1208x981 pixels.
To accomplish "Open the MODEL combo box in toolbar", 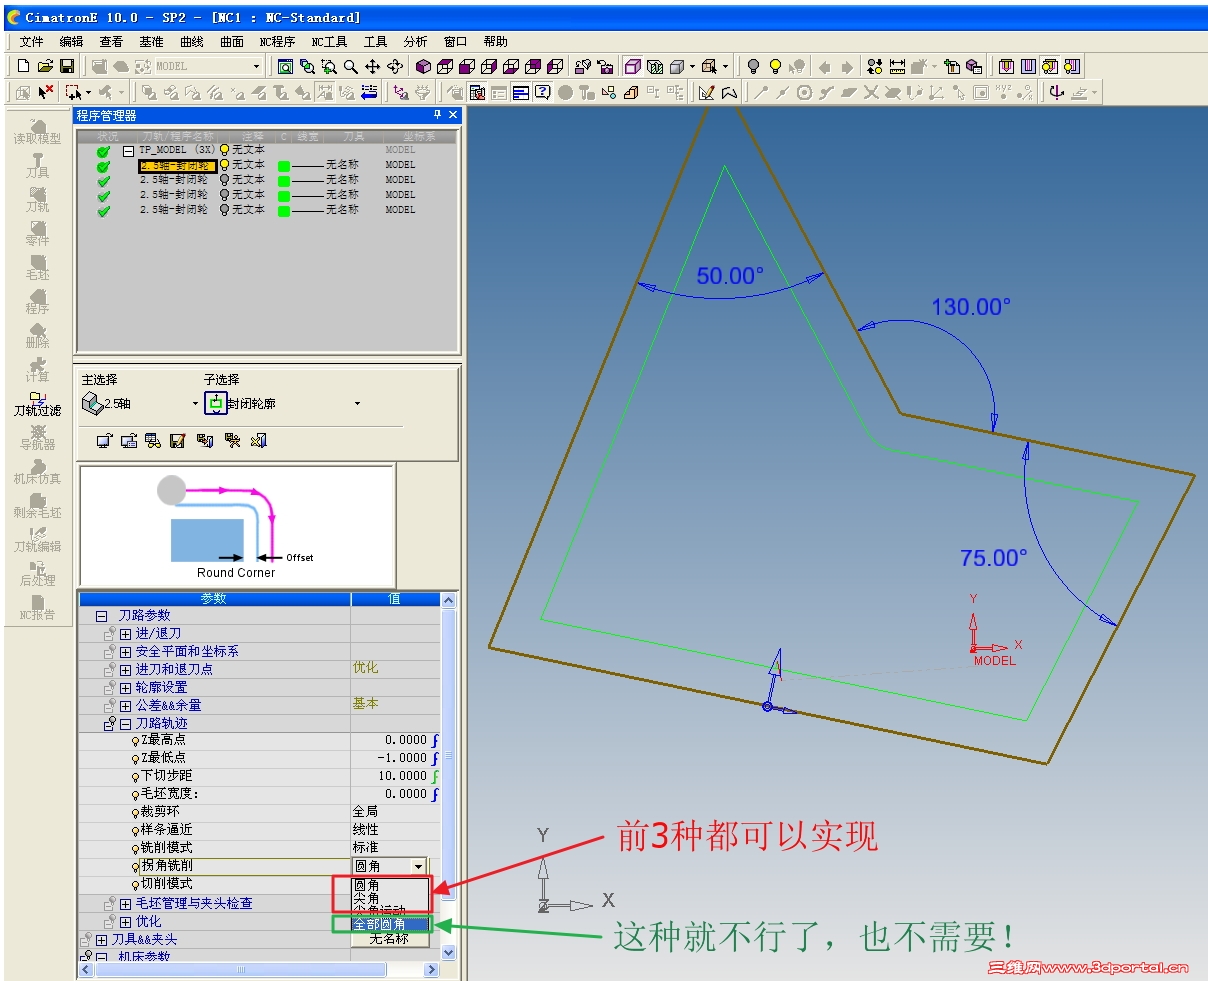I will 256,66.
